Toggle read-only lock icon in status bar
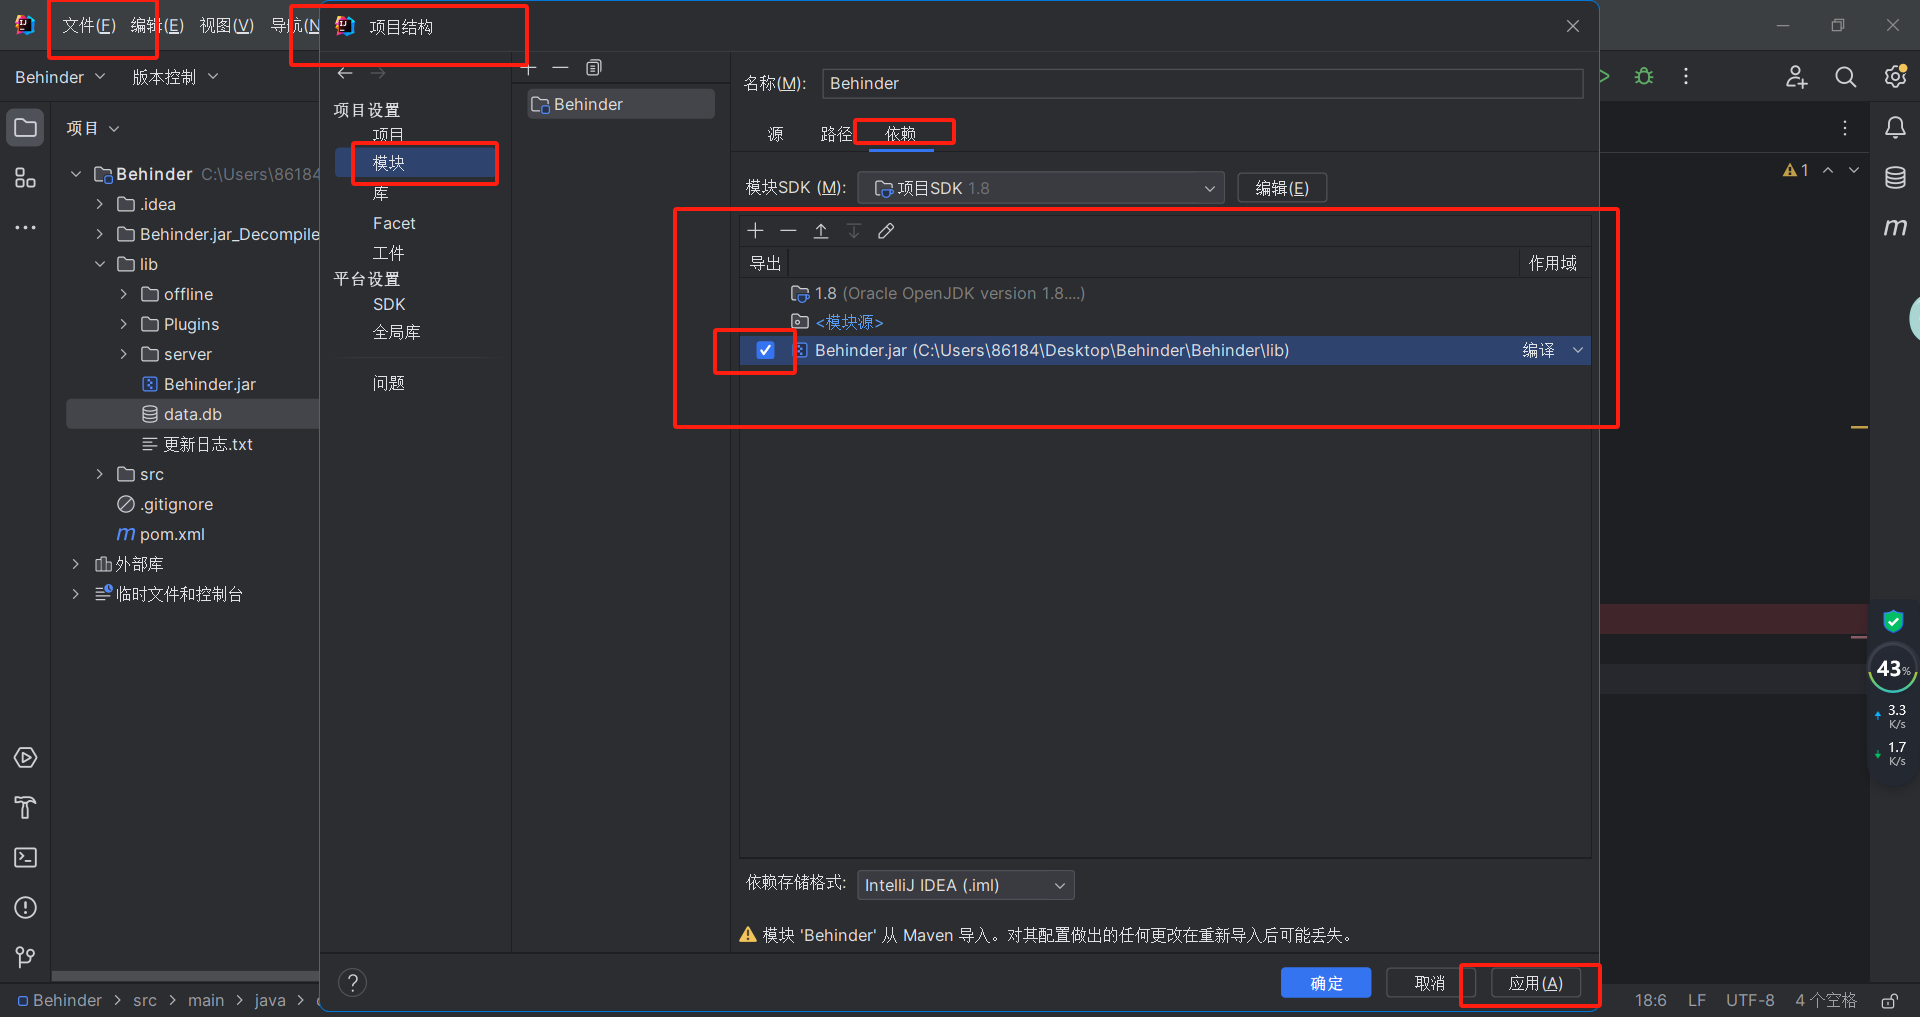 click(1890, 1001)
